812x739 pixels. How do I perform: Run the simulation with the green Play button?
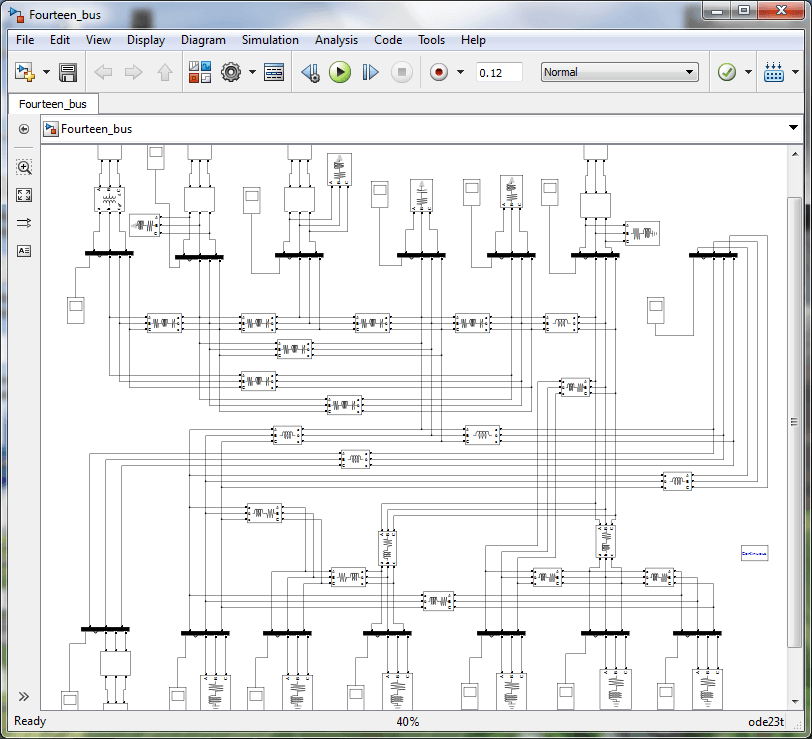pos(340,72)
